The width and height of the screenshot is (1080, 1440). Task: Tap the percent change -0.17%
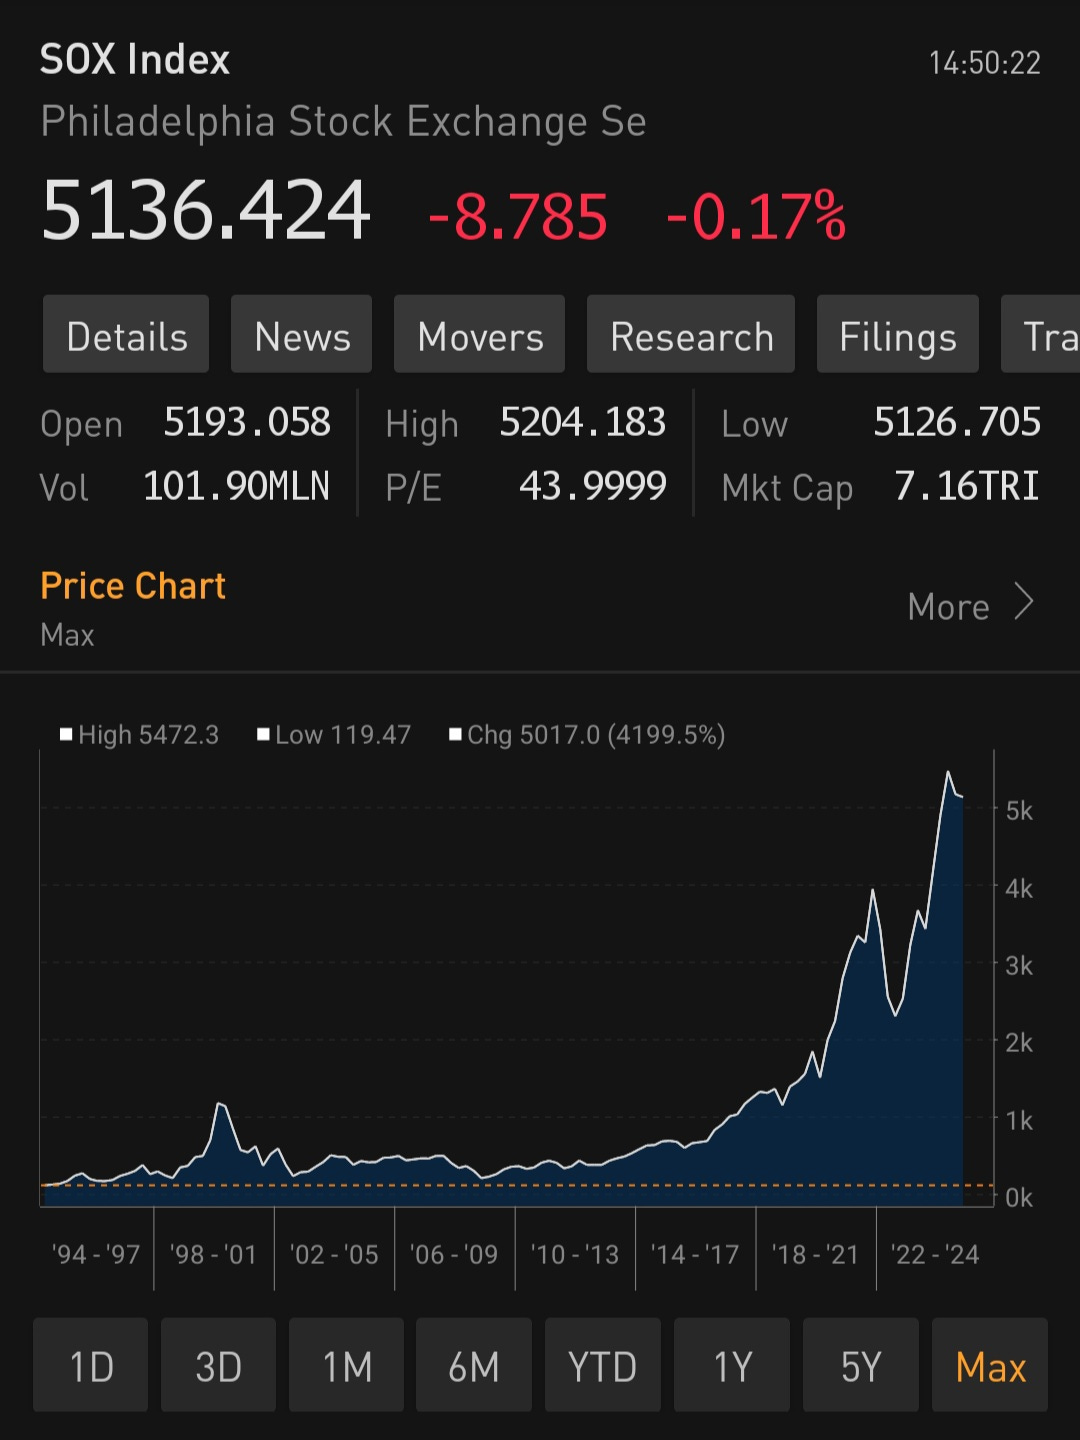point(756,217)
